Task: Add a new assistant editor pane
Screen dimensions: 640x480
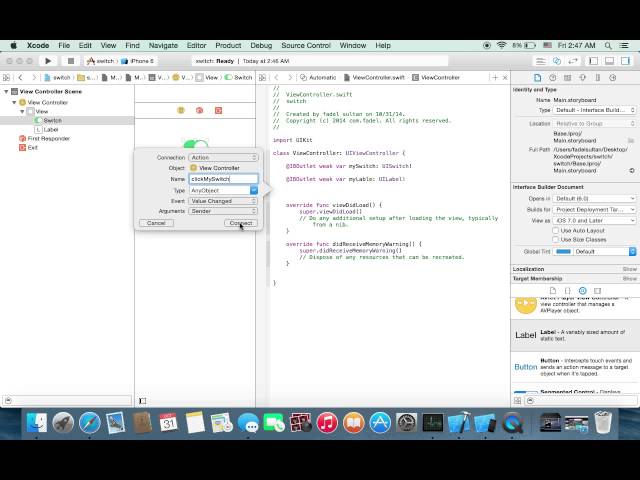Action: tap(495, 78)
